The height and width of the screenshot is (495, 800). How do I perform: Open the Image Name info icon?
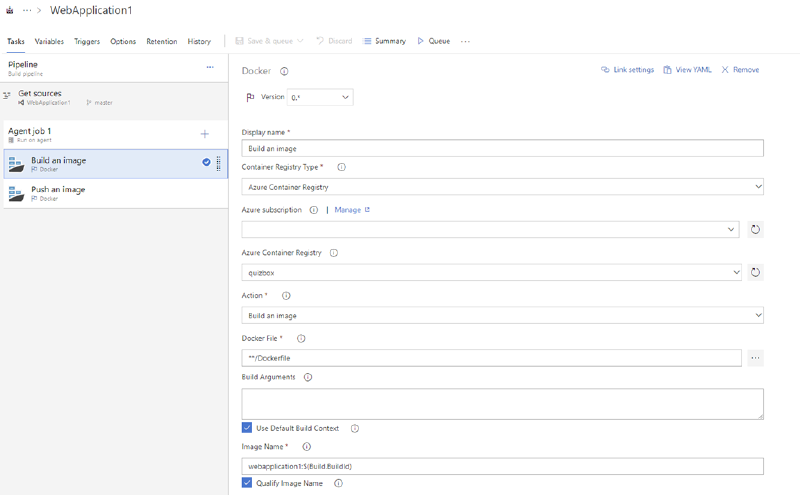(x=307, y=447)
